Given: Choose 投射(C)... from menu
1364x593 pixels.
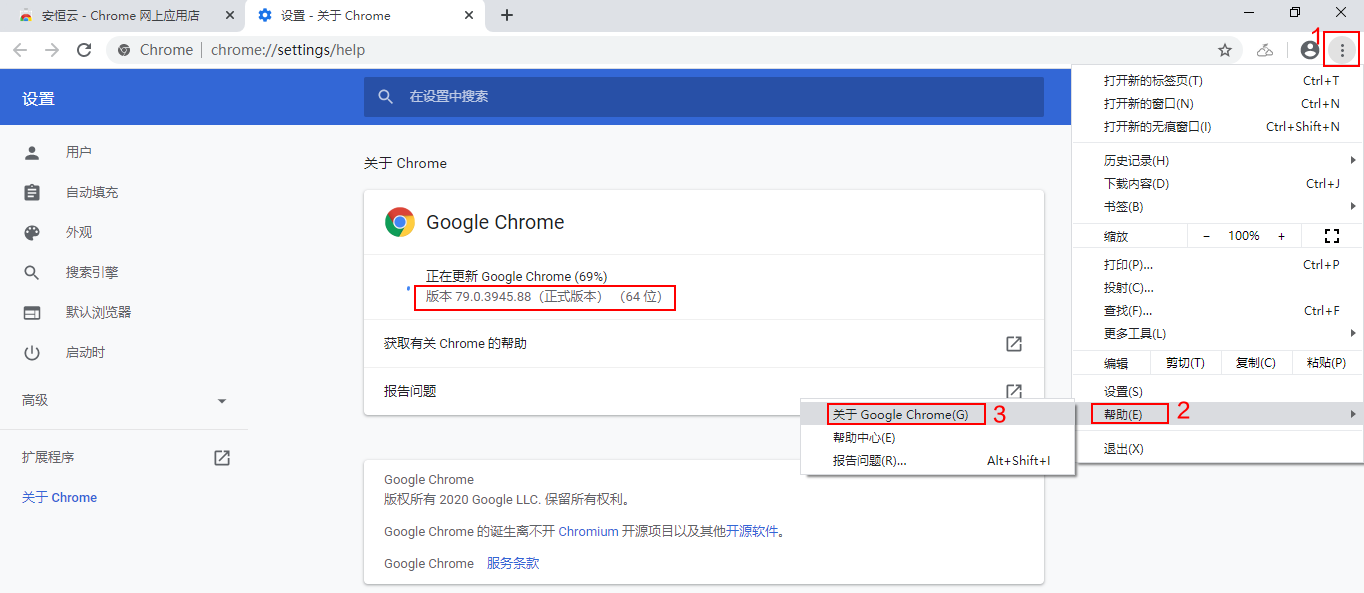Looking at the screenshot, I should tap(1217, 288).
